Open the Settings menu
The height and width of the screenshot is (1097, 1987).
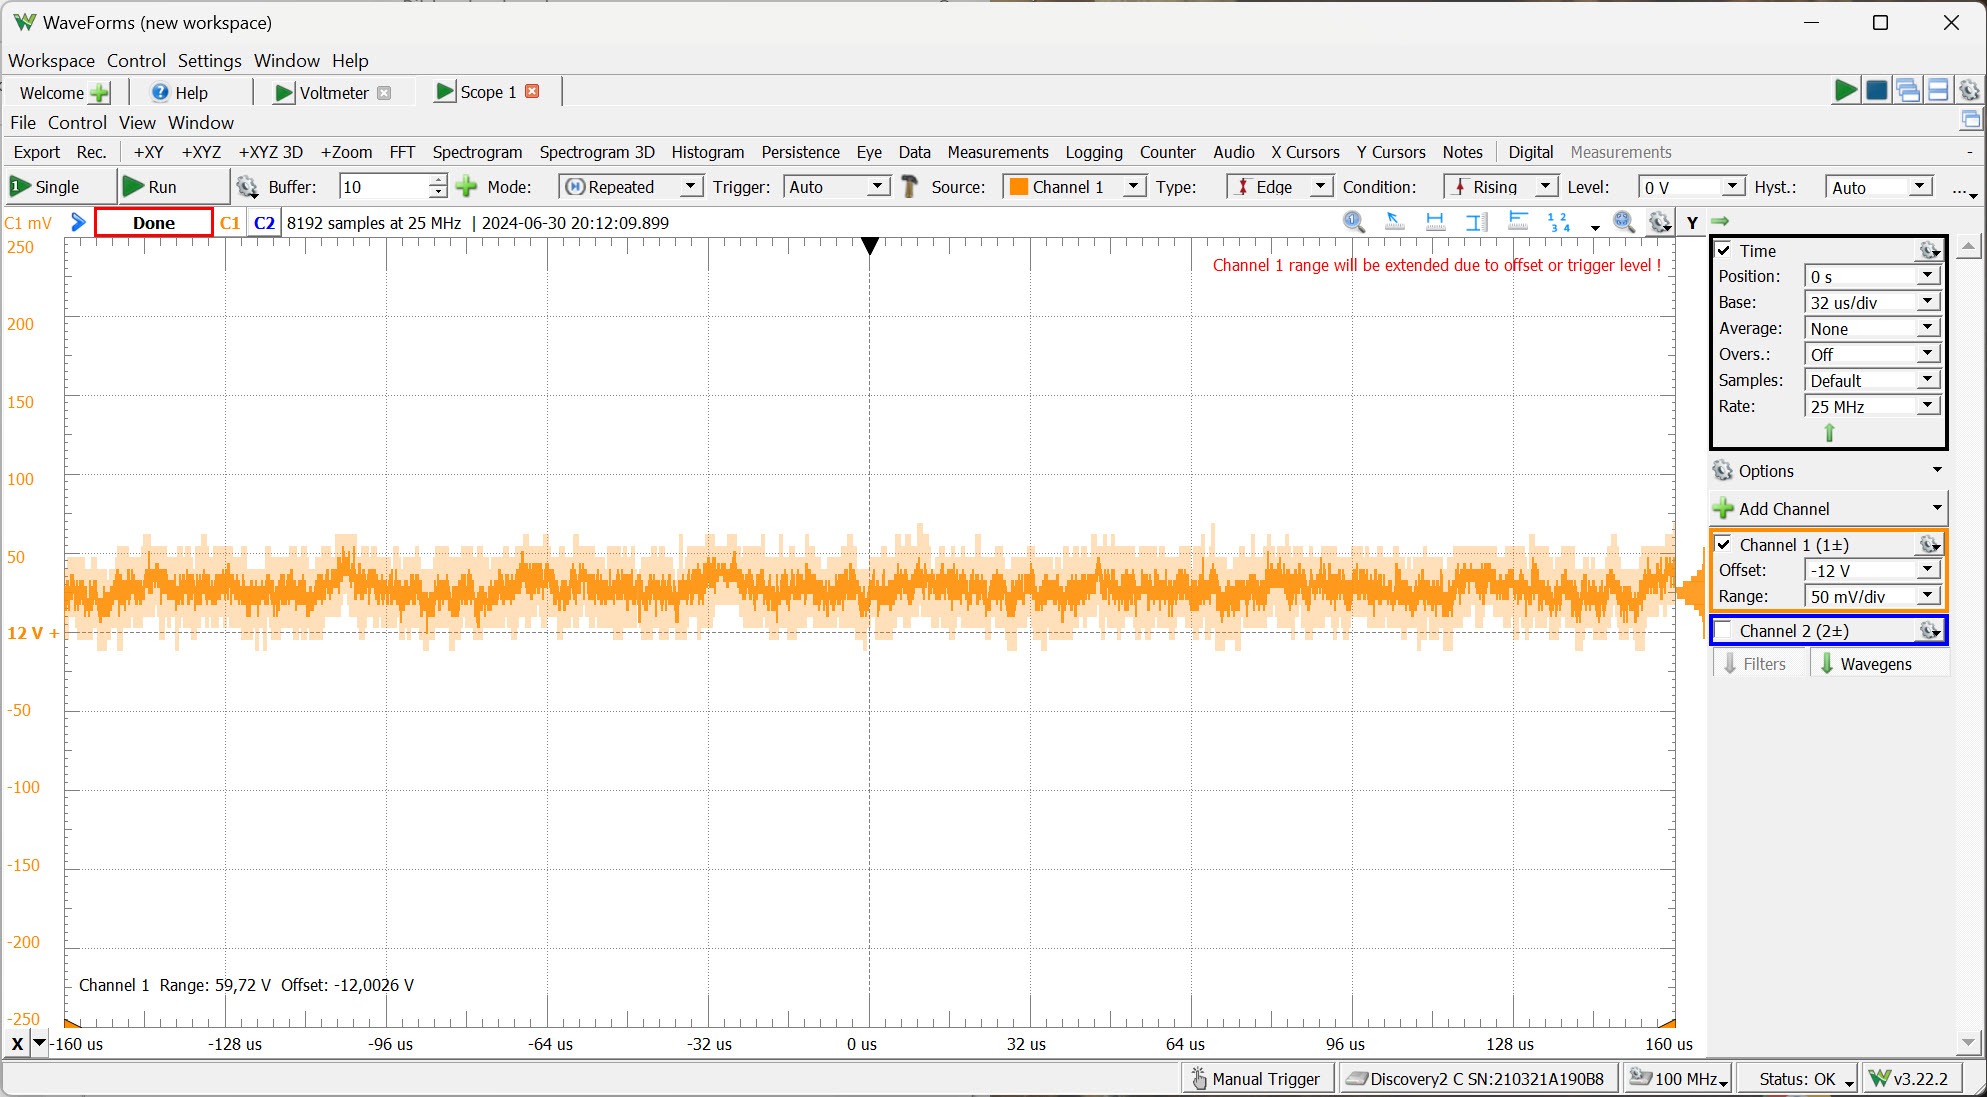(x=209, y=60)
